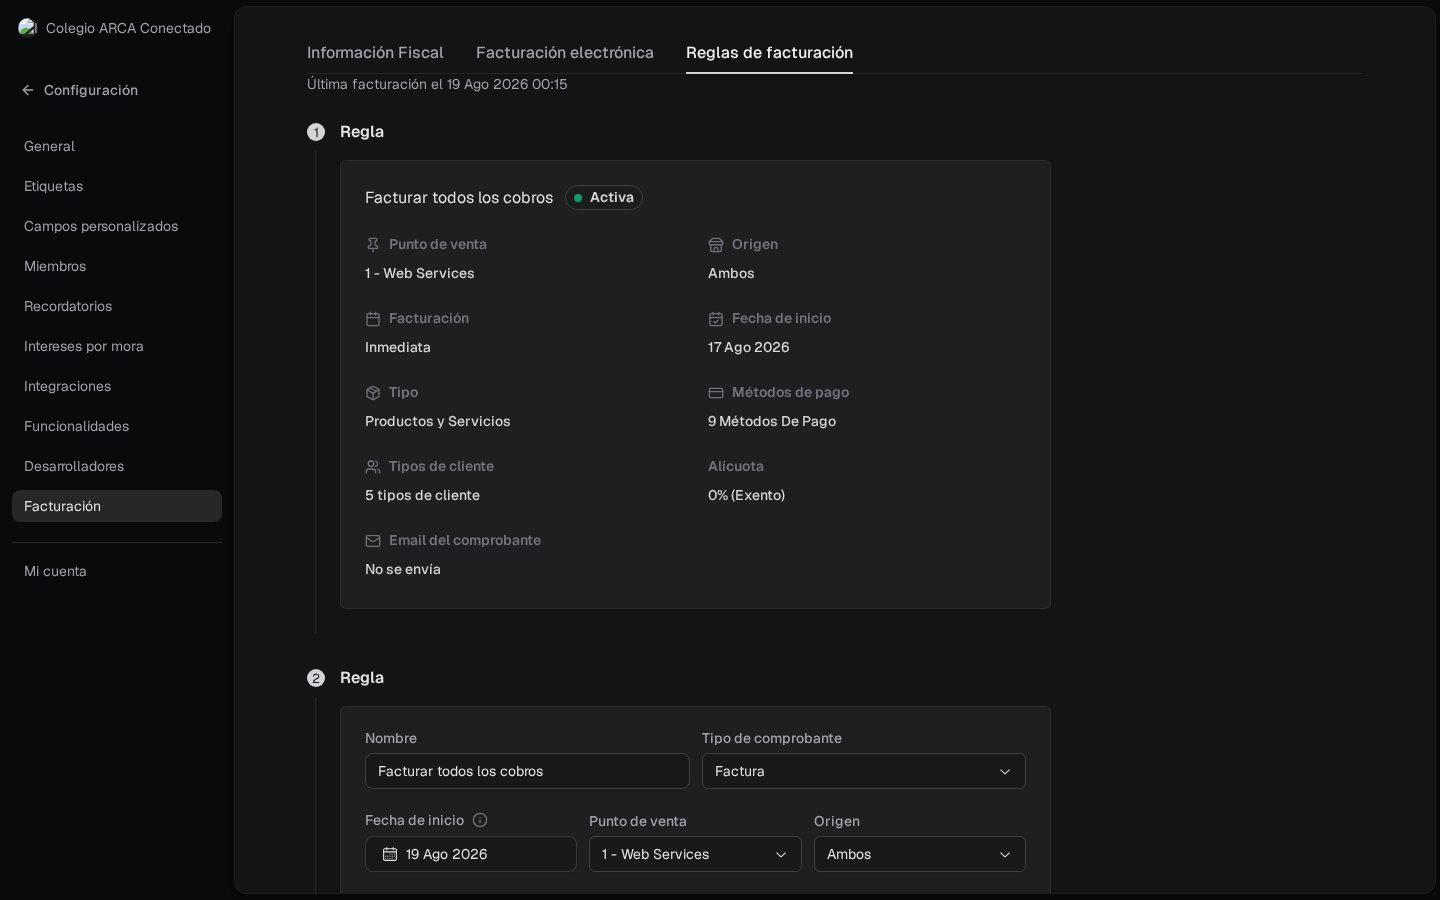Click the Colegio ARCA Conectado organization name

(x=128, y=28)
